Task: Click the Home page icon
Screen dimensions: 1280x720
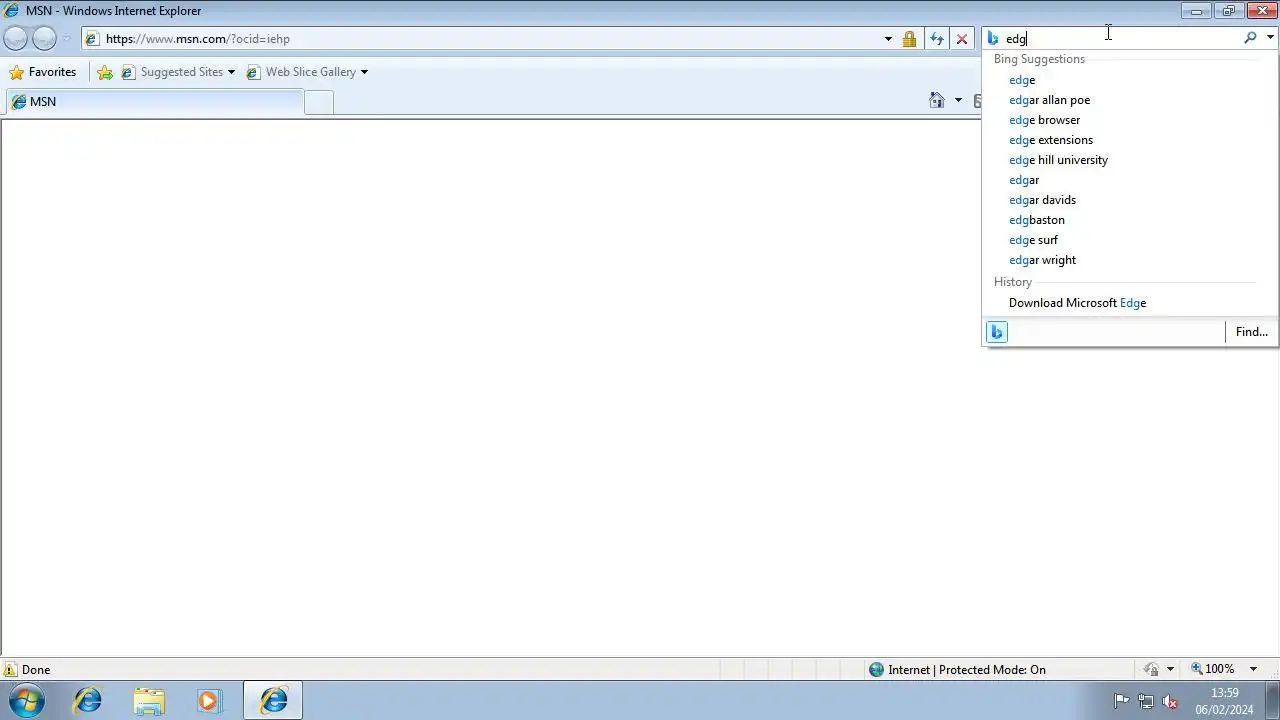Action: (937, 100)
